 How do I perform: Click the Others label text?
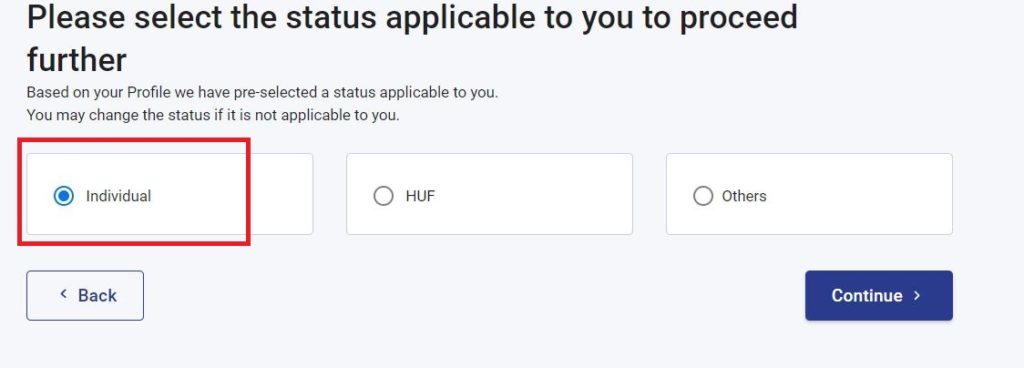coord(744,196)
